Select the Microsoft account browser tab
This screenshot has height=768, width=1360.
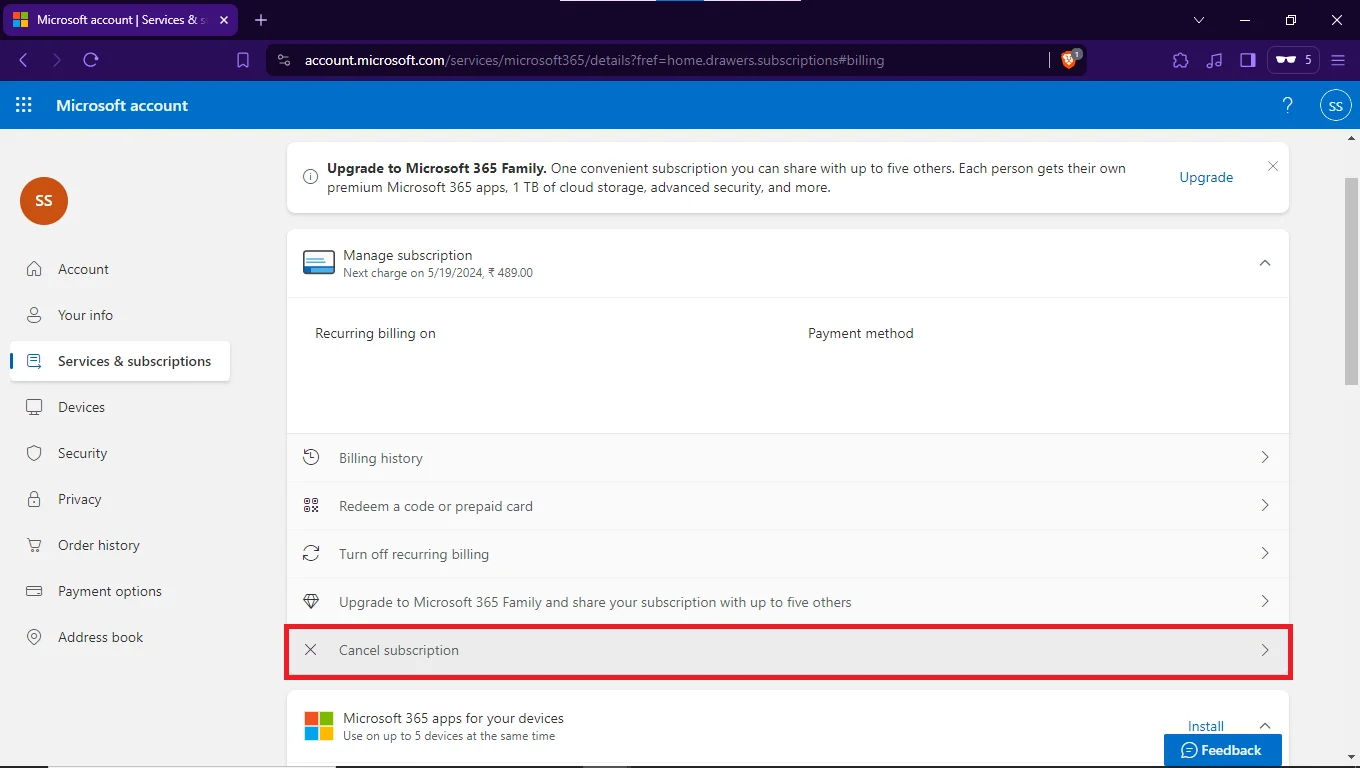click(121, 20)
